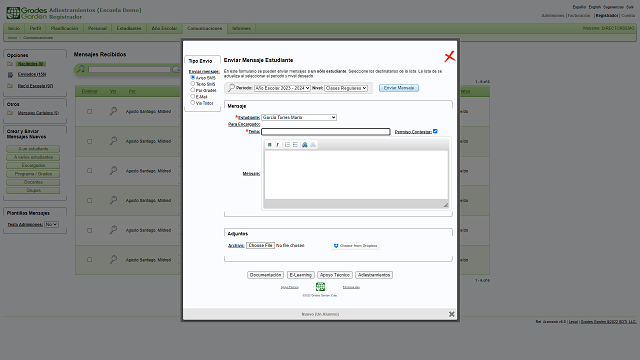Click the Recid Escuela folder icon
Screen dimensions: 640x360
tap(10, 86)
